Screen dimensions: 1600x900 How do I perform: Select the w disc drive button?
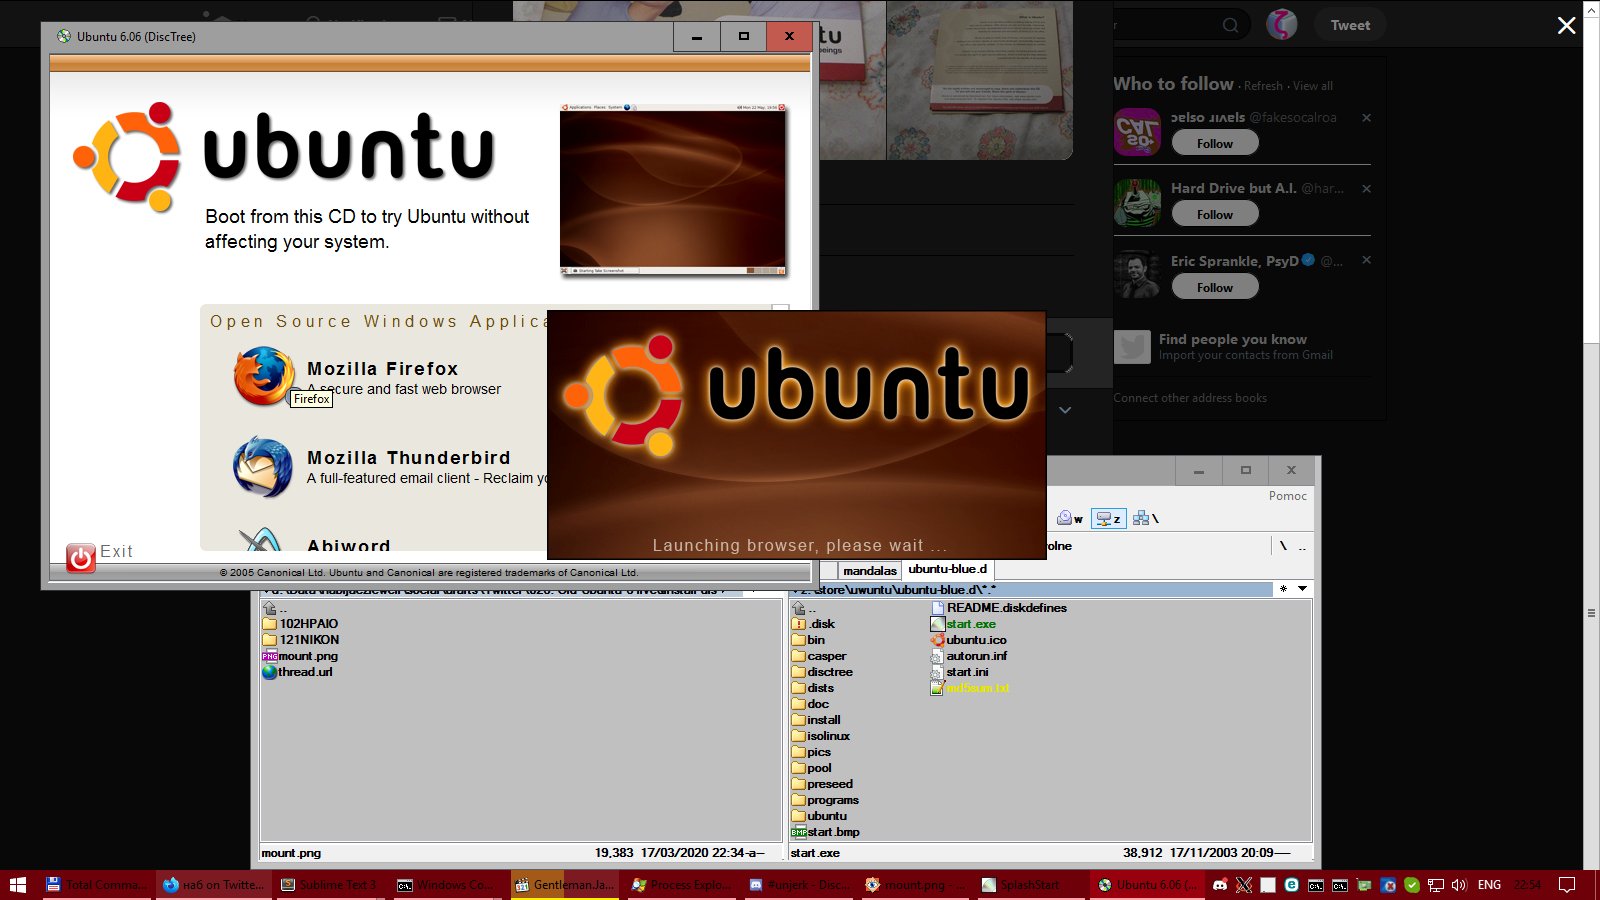(1070, 518)
